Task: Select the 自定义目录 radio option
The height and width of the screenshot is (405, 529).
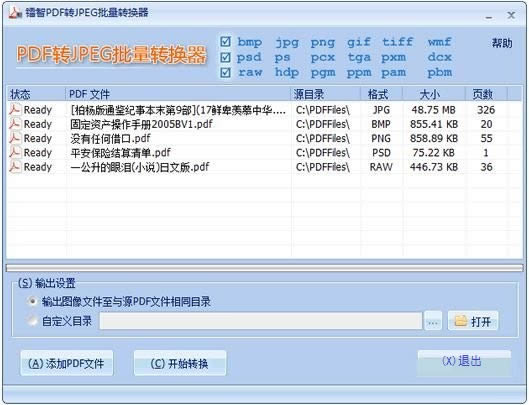Action: [33, 321]
